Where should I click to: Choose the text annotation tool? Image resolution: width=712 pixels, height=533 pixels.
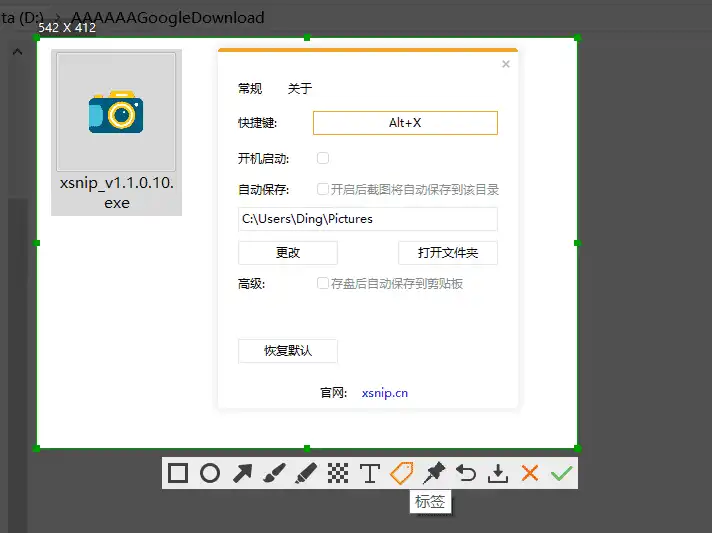coord(370,473)
